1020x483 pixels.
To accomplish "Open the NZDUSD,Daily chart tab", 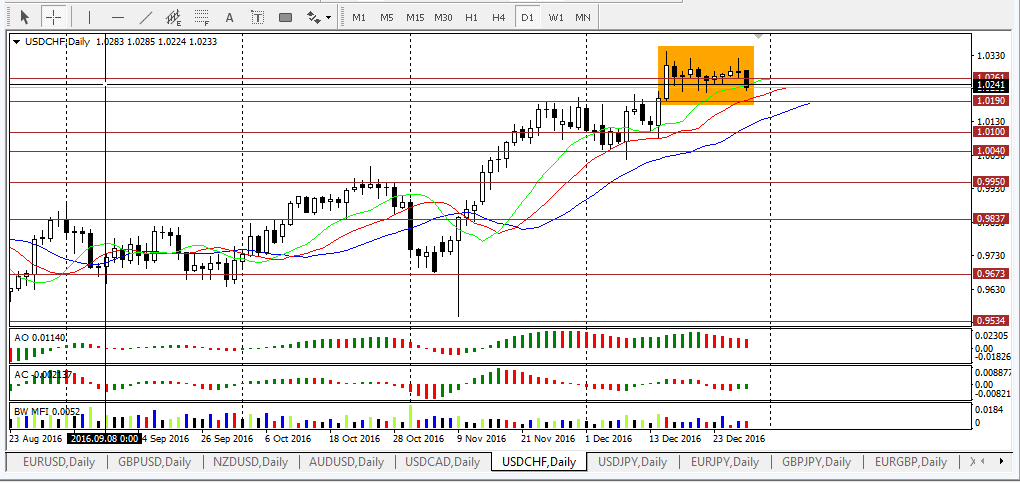I will click(250, 462).
